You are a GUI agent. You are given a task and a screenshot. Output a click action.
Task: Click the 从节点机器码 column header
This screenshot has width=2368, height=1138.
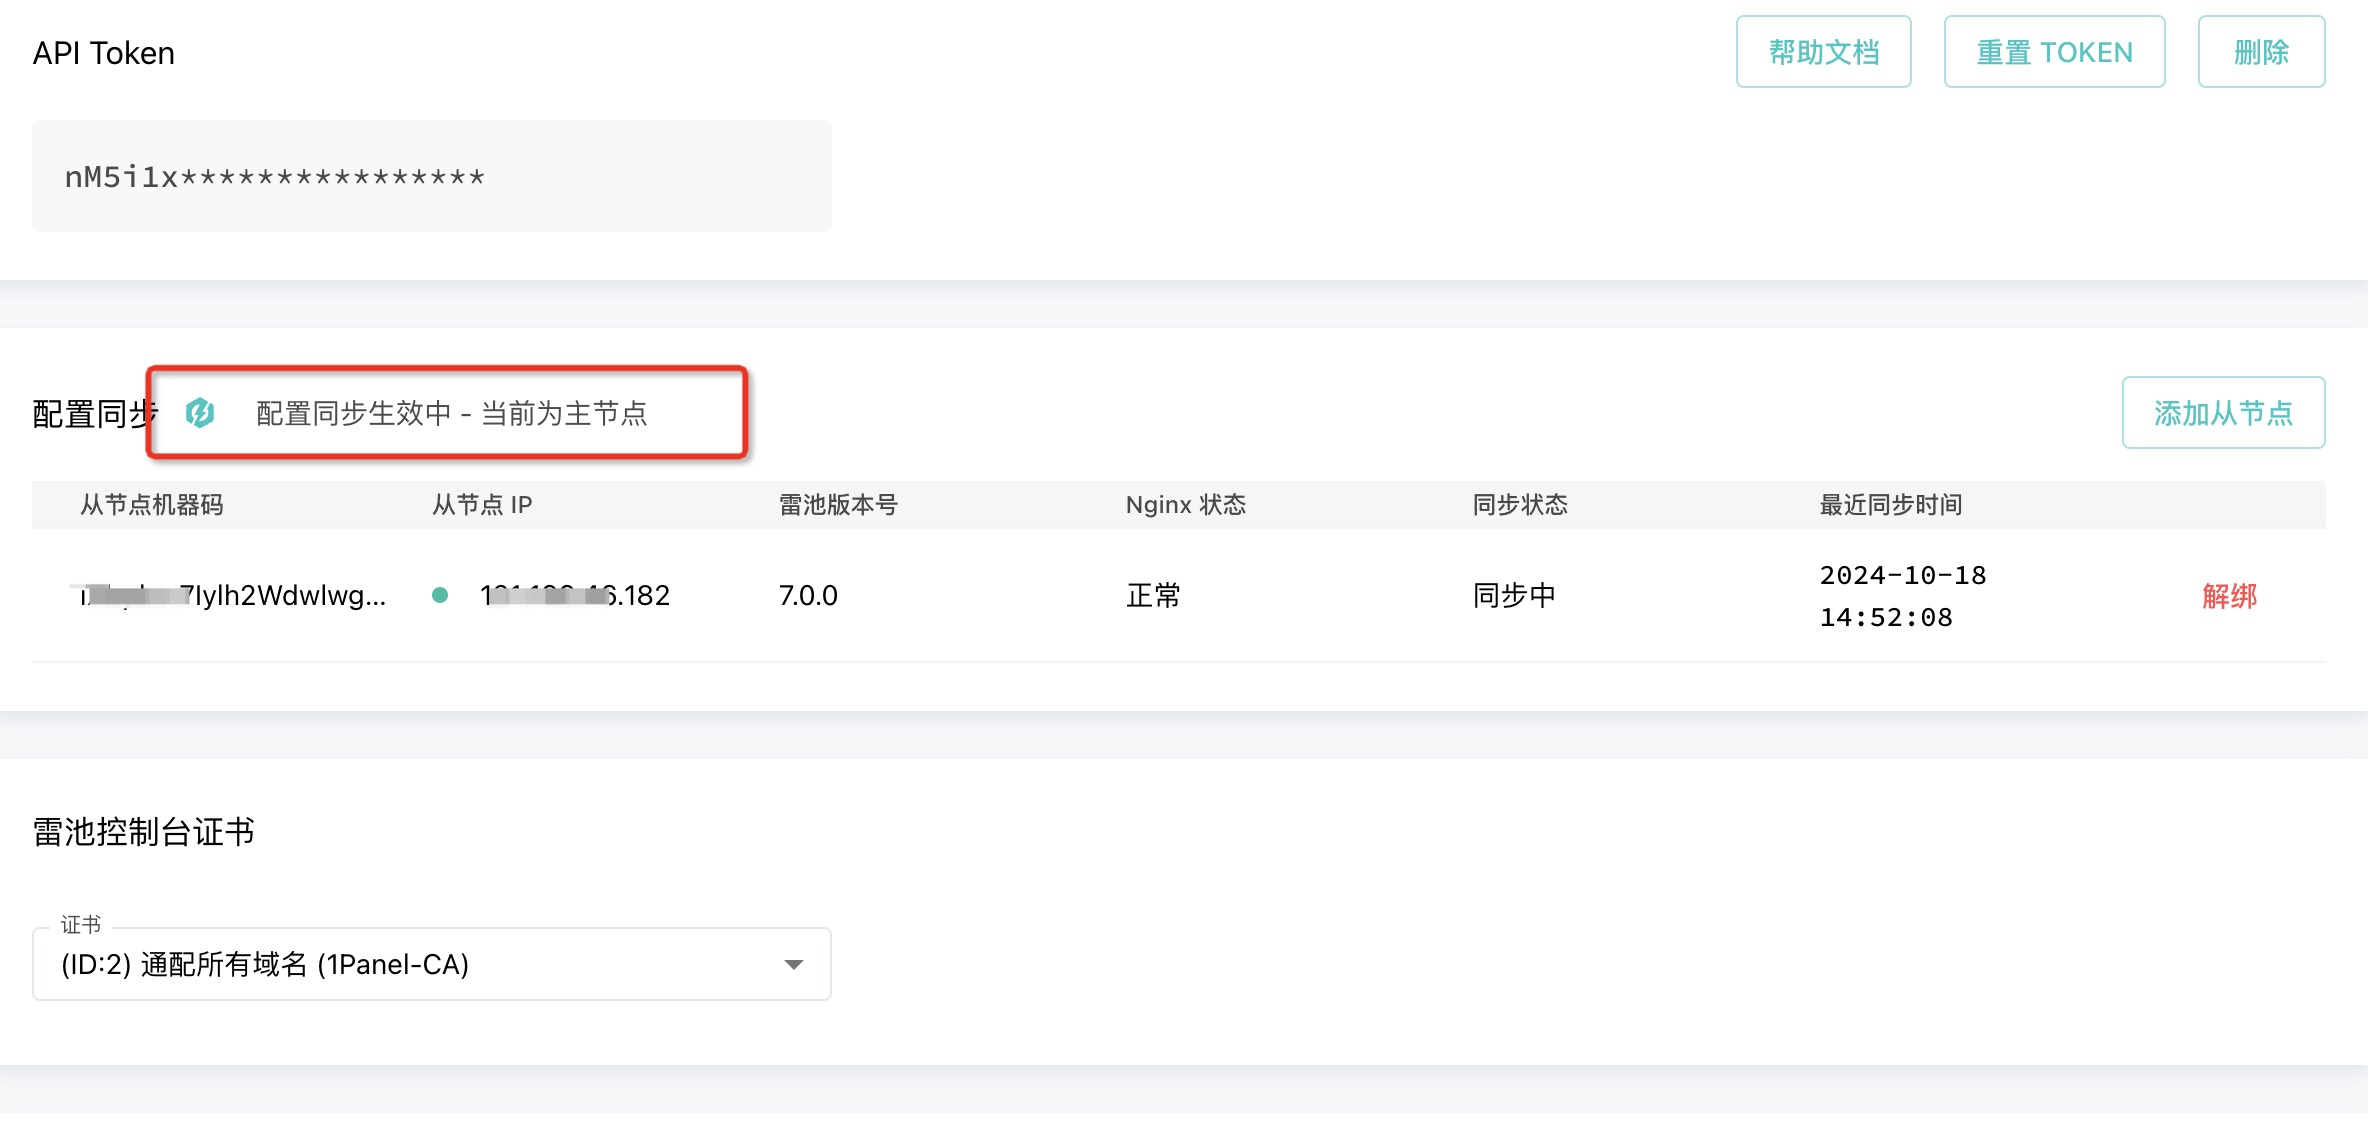(151, 505)
